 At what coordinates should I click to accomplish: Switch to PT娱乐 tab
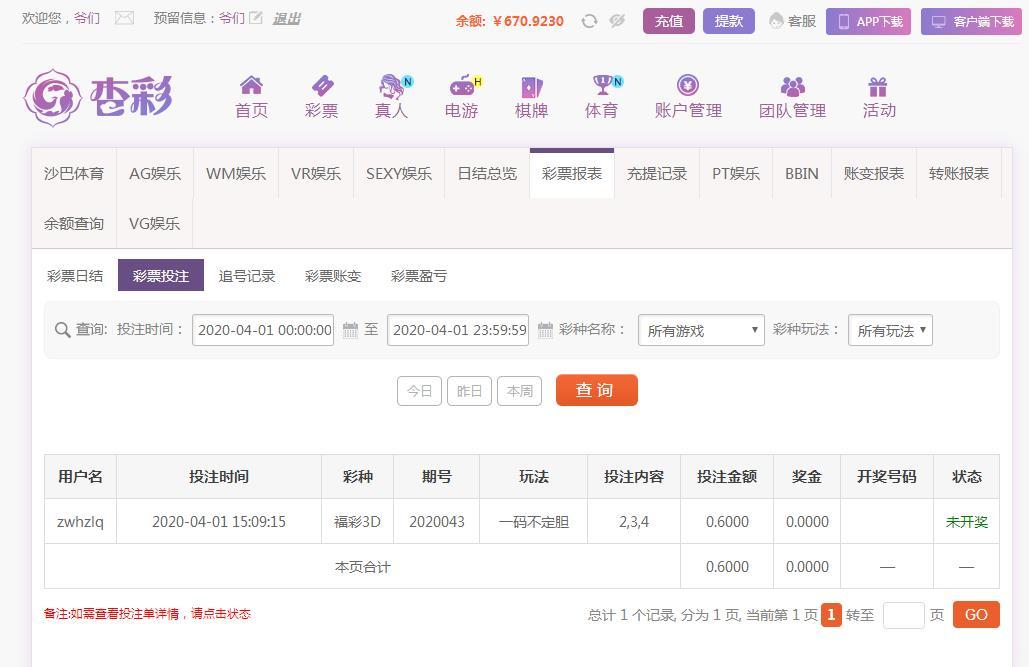point(736,173)
